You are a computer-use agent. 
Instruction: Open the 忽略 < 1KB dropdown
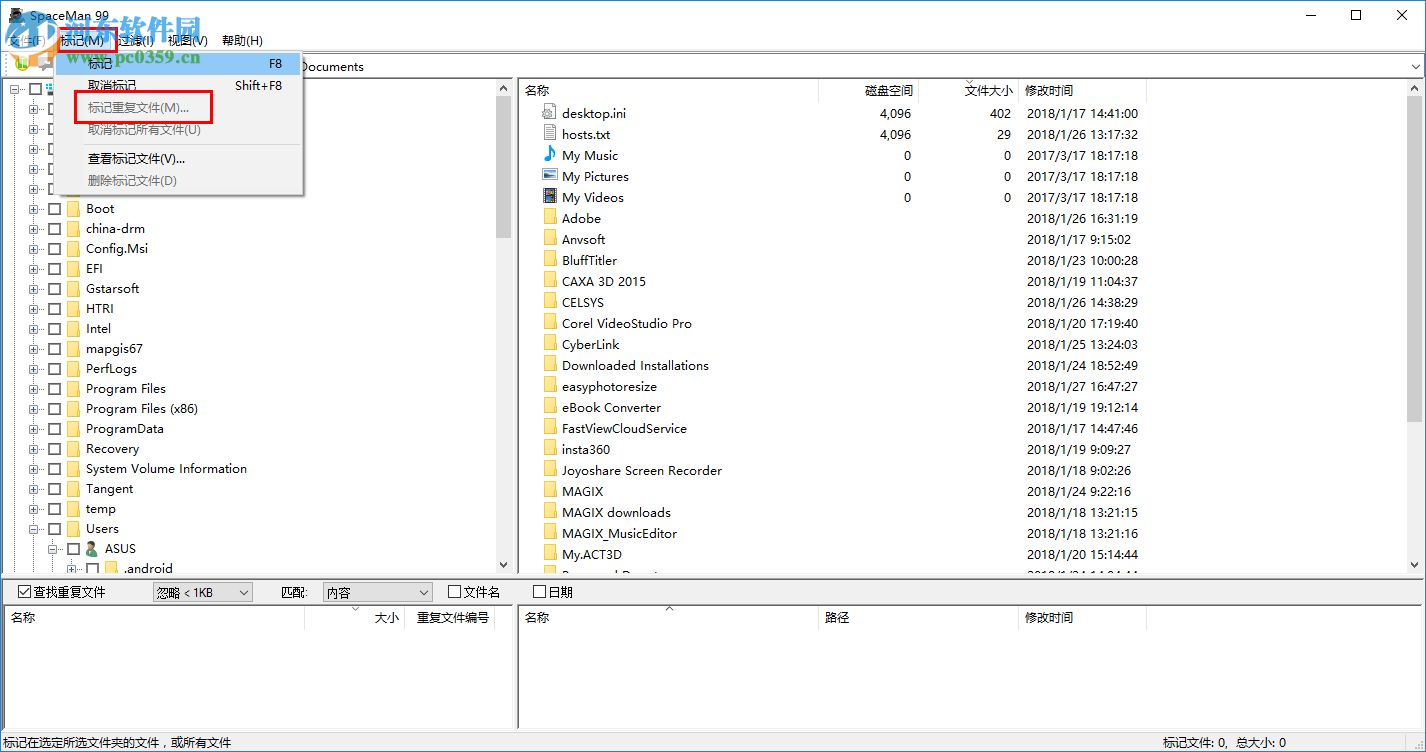203,593
